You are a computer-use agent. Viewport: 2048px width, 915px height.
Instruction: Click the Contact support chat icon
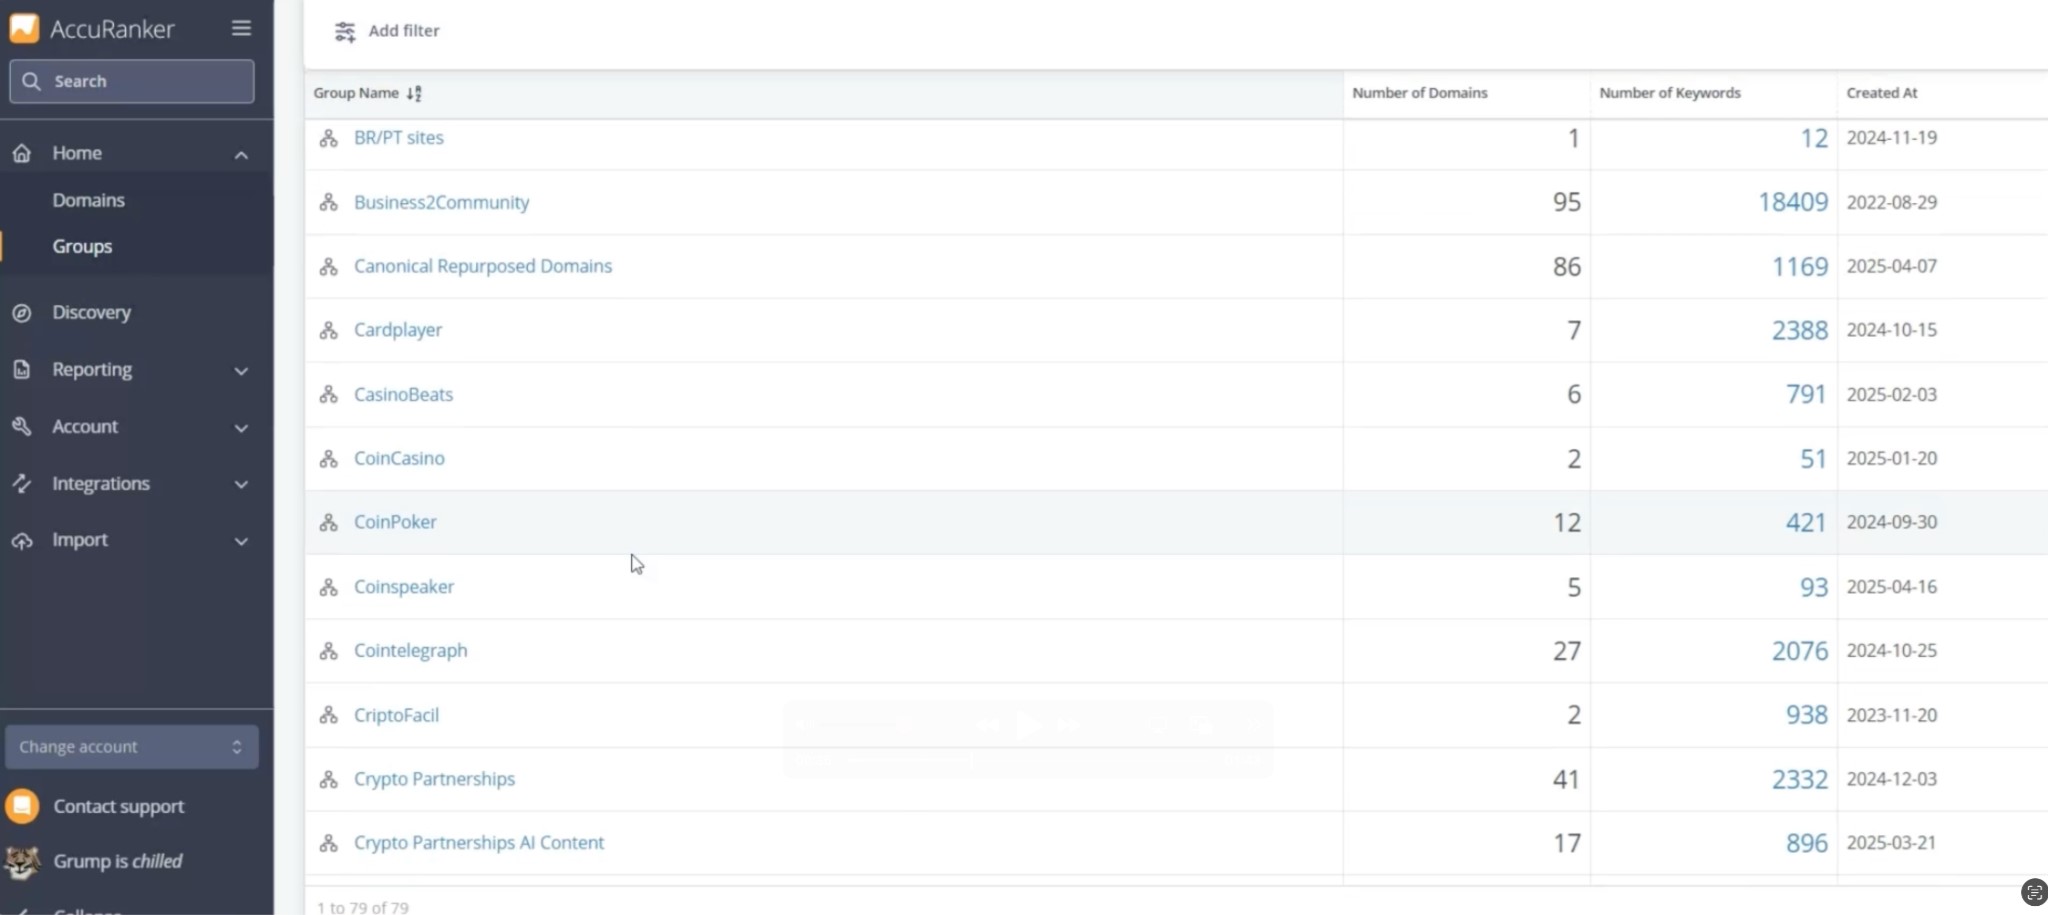(x=22, y=806)
